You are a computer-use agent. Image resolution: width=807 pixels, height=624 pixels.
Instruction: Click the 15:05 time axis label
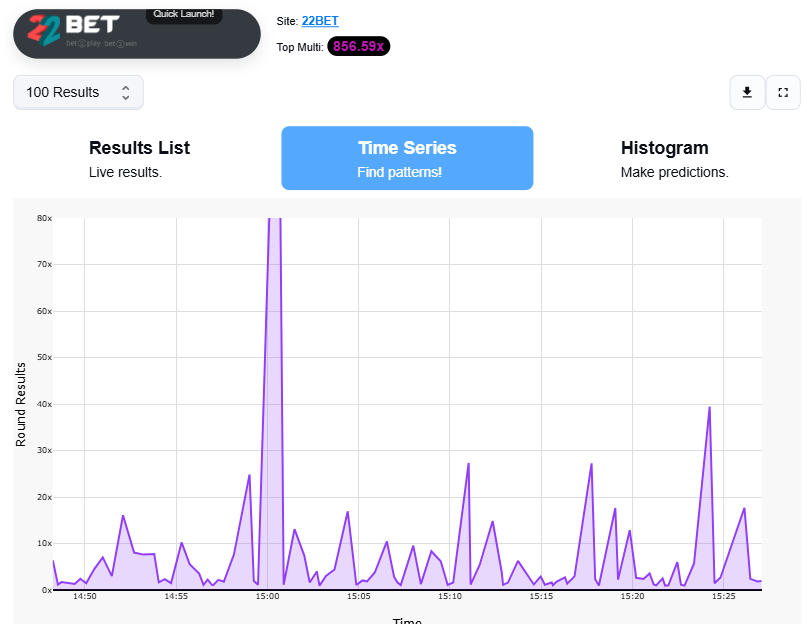coord(359,596)
